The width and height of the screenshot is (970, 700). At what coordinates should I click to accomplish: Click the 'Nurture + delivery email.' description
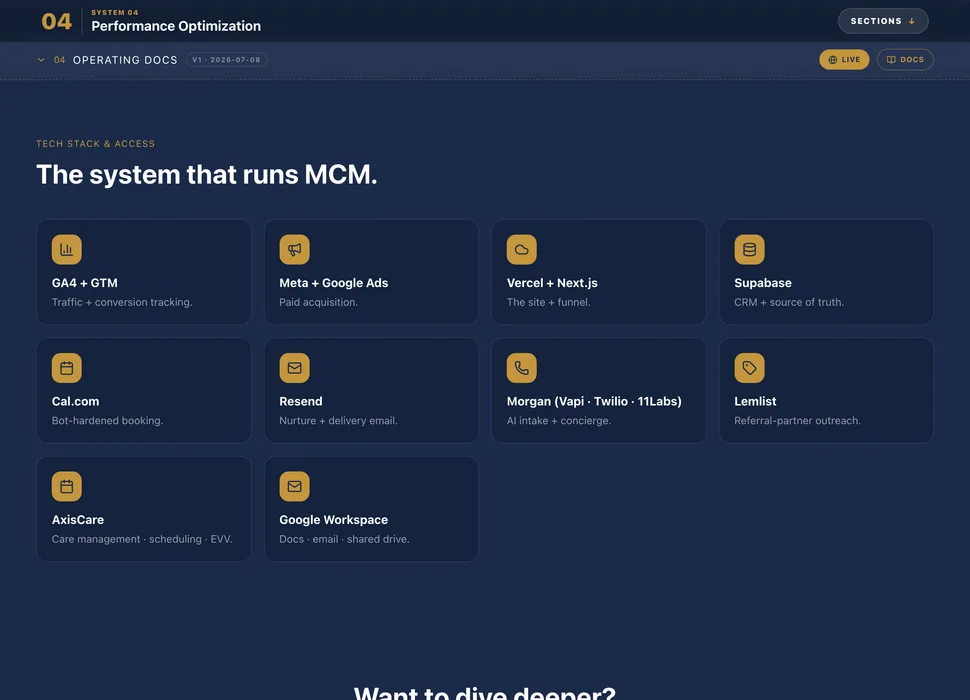[338, 420]
